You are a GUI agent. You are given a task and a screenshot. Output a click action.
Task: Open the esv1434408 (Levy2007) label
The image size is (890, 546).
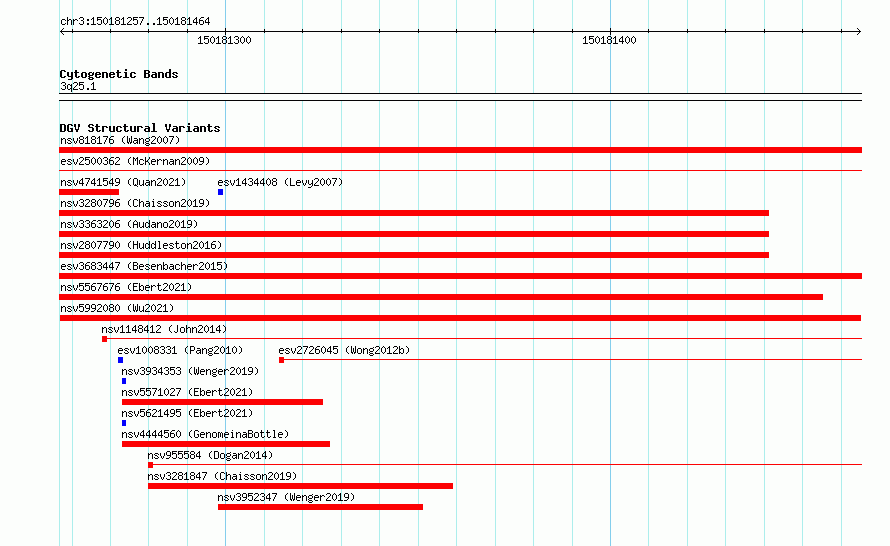coord(280,182)
